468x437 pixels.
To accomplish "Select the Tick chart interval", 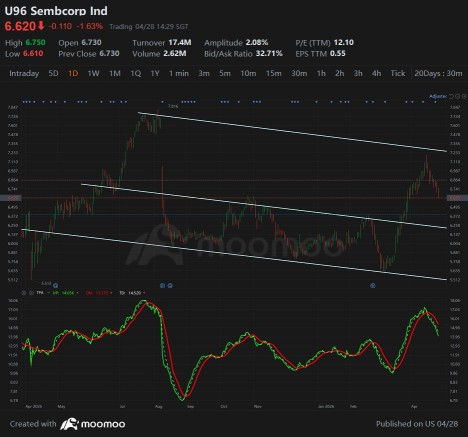I will point(398,73).
